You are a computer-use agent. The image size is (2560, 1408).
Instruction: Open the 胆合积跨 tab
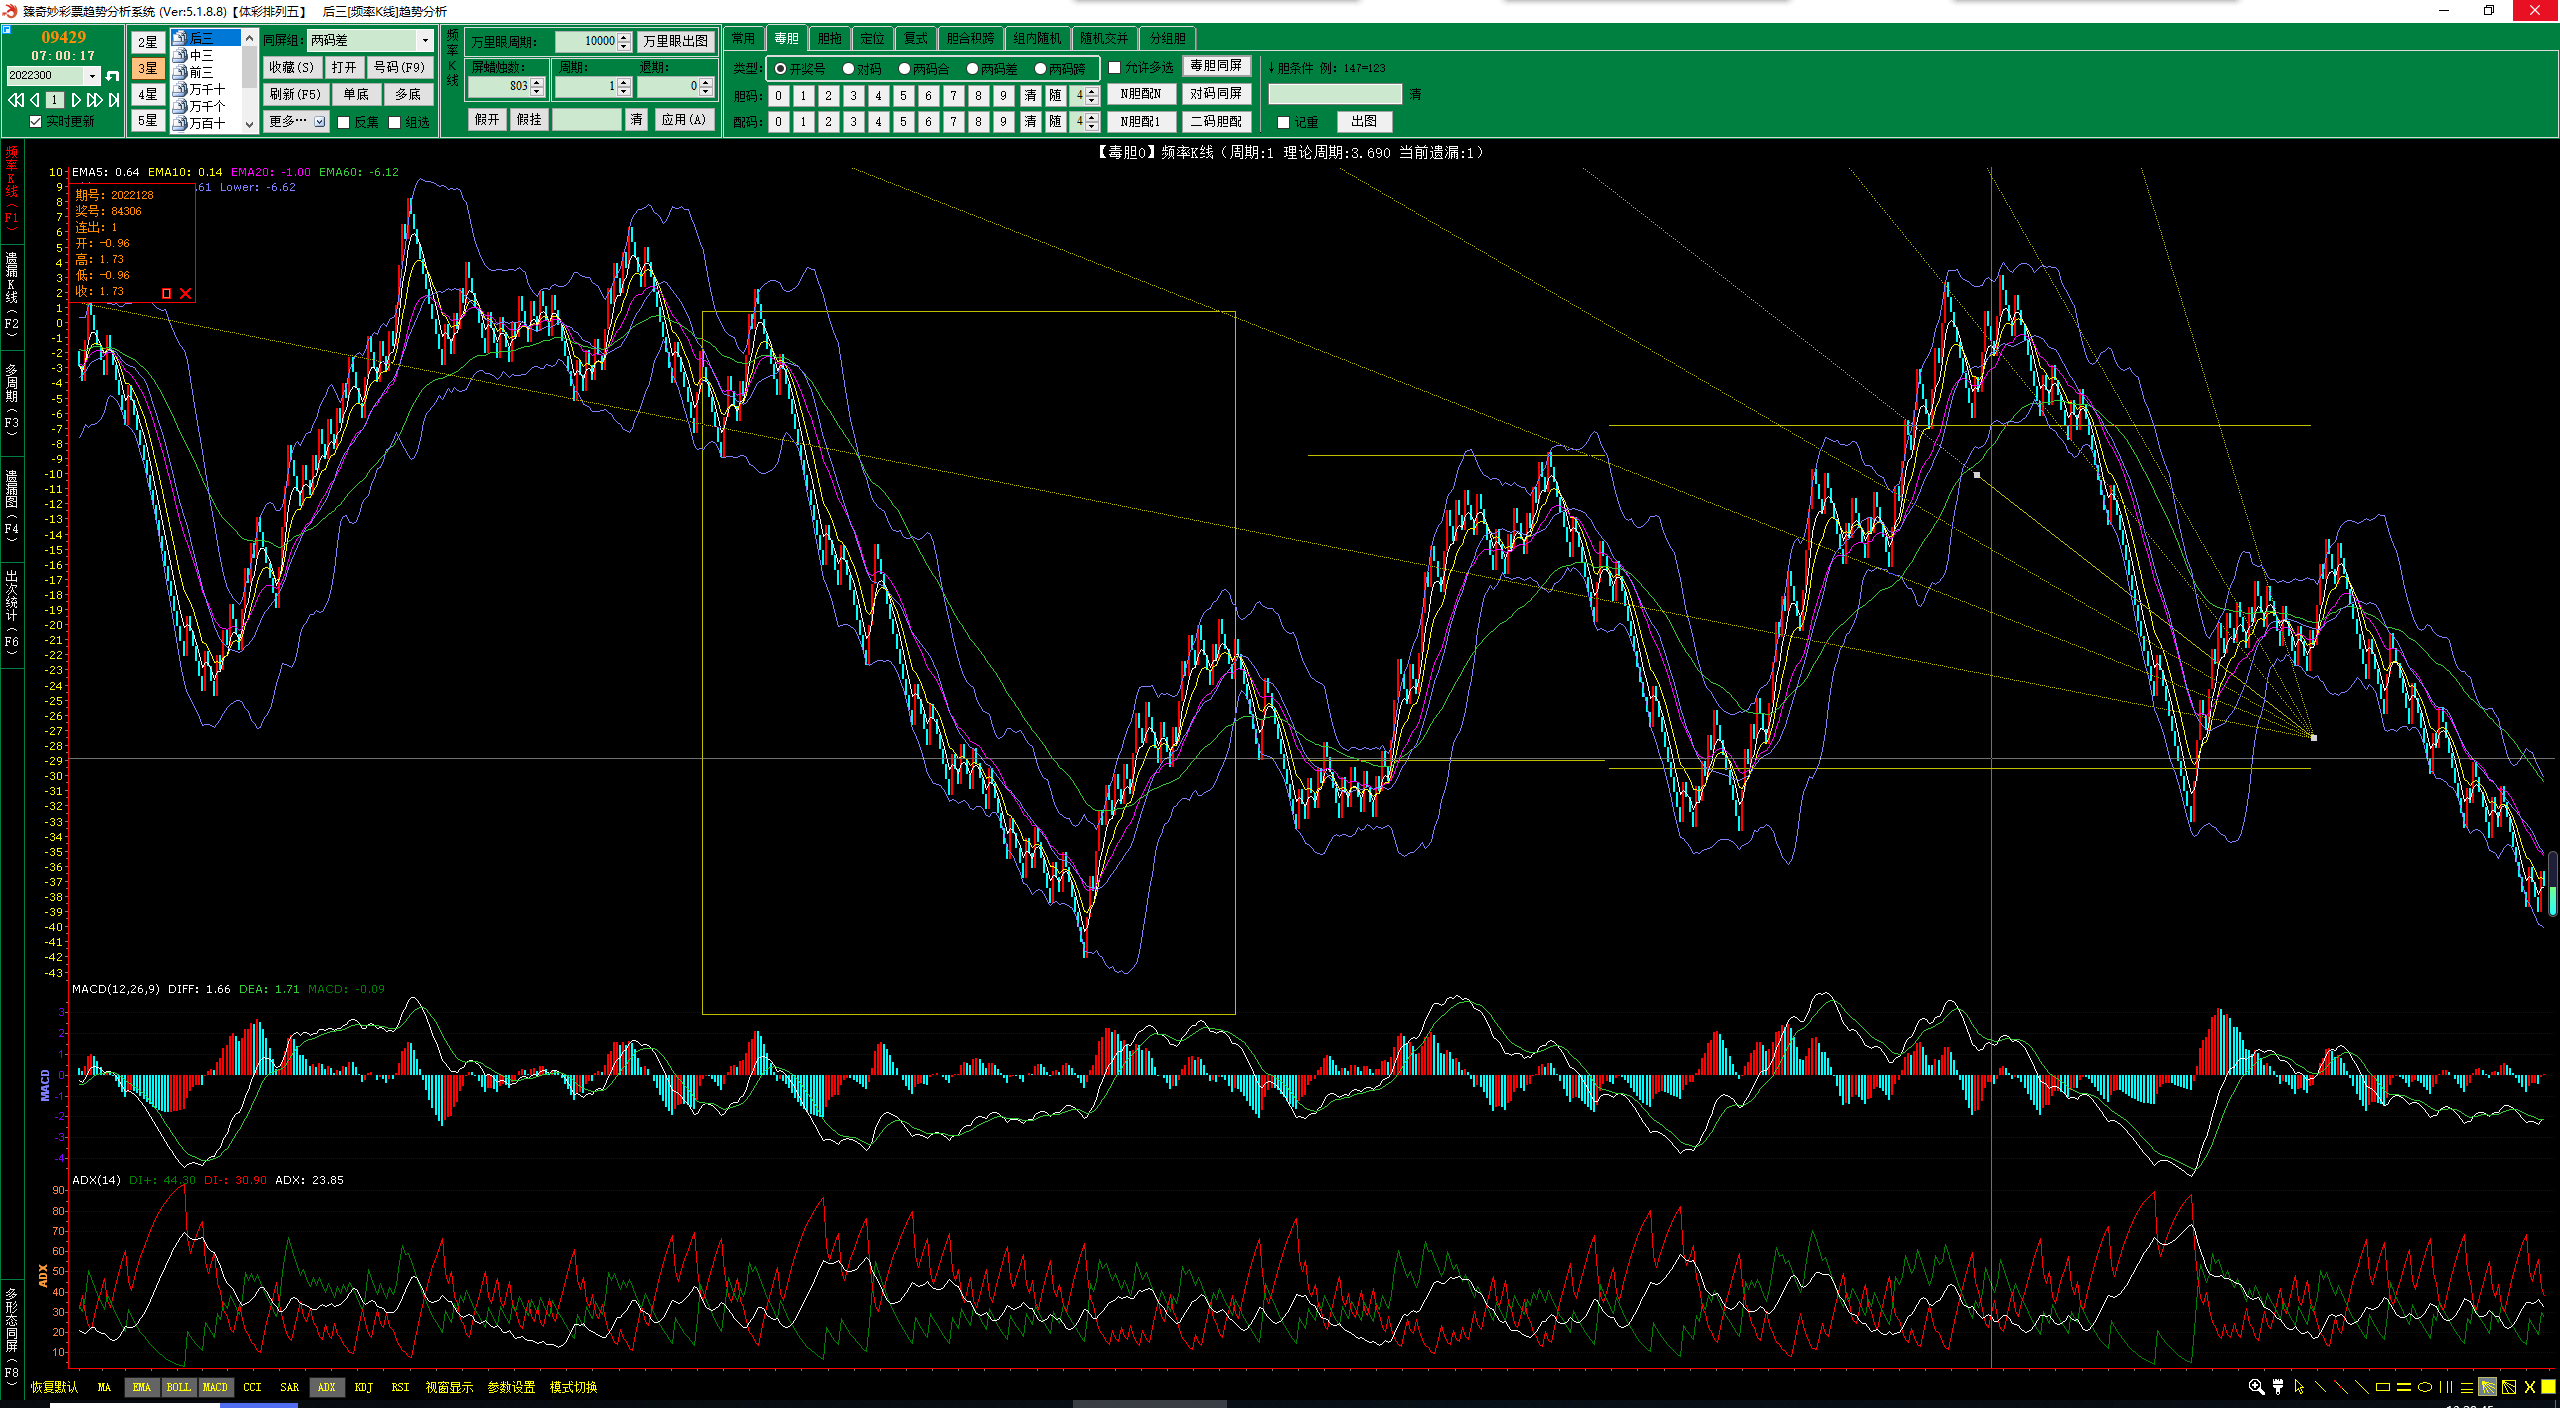tap(970, 38)
